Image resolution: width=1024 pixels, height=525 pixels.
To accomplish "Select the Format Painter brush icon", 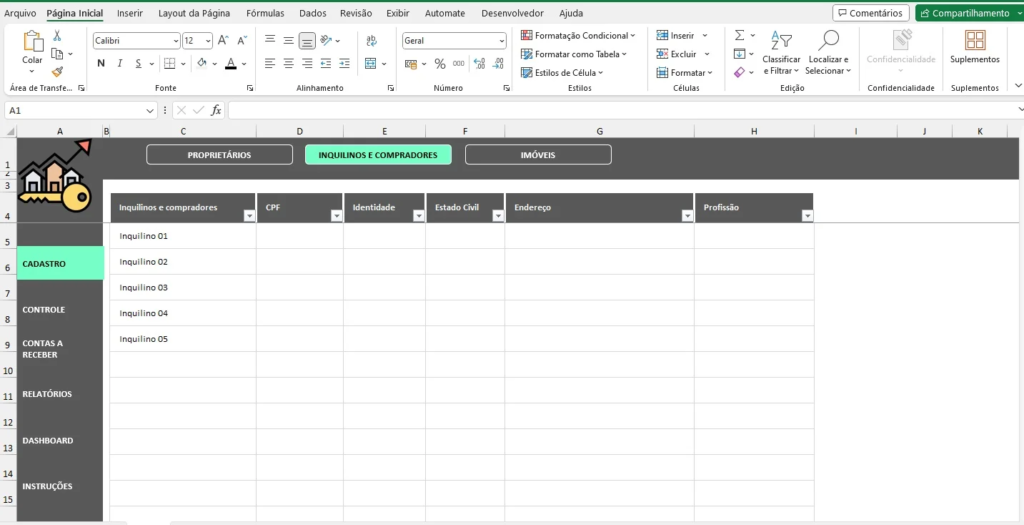I will click(57, 71).
